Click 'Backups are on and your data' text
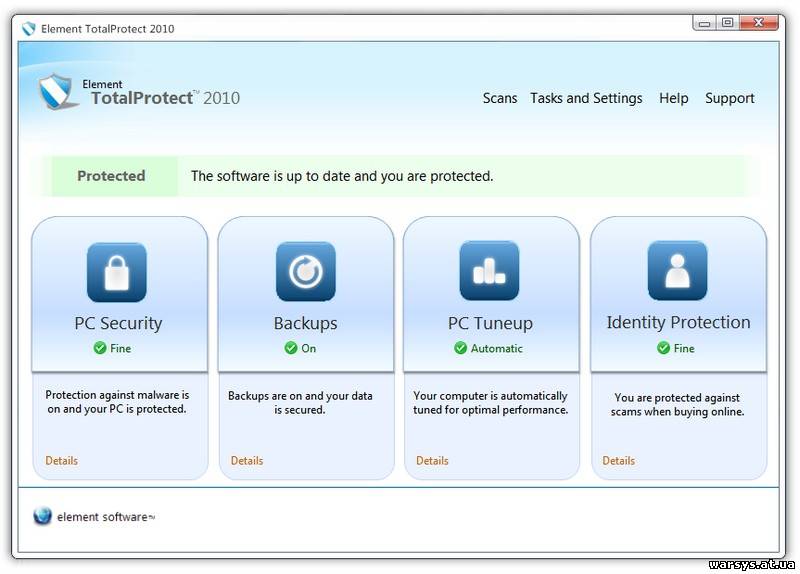 click(300, 403)
